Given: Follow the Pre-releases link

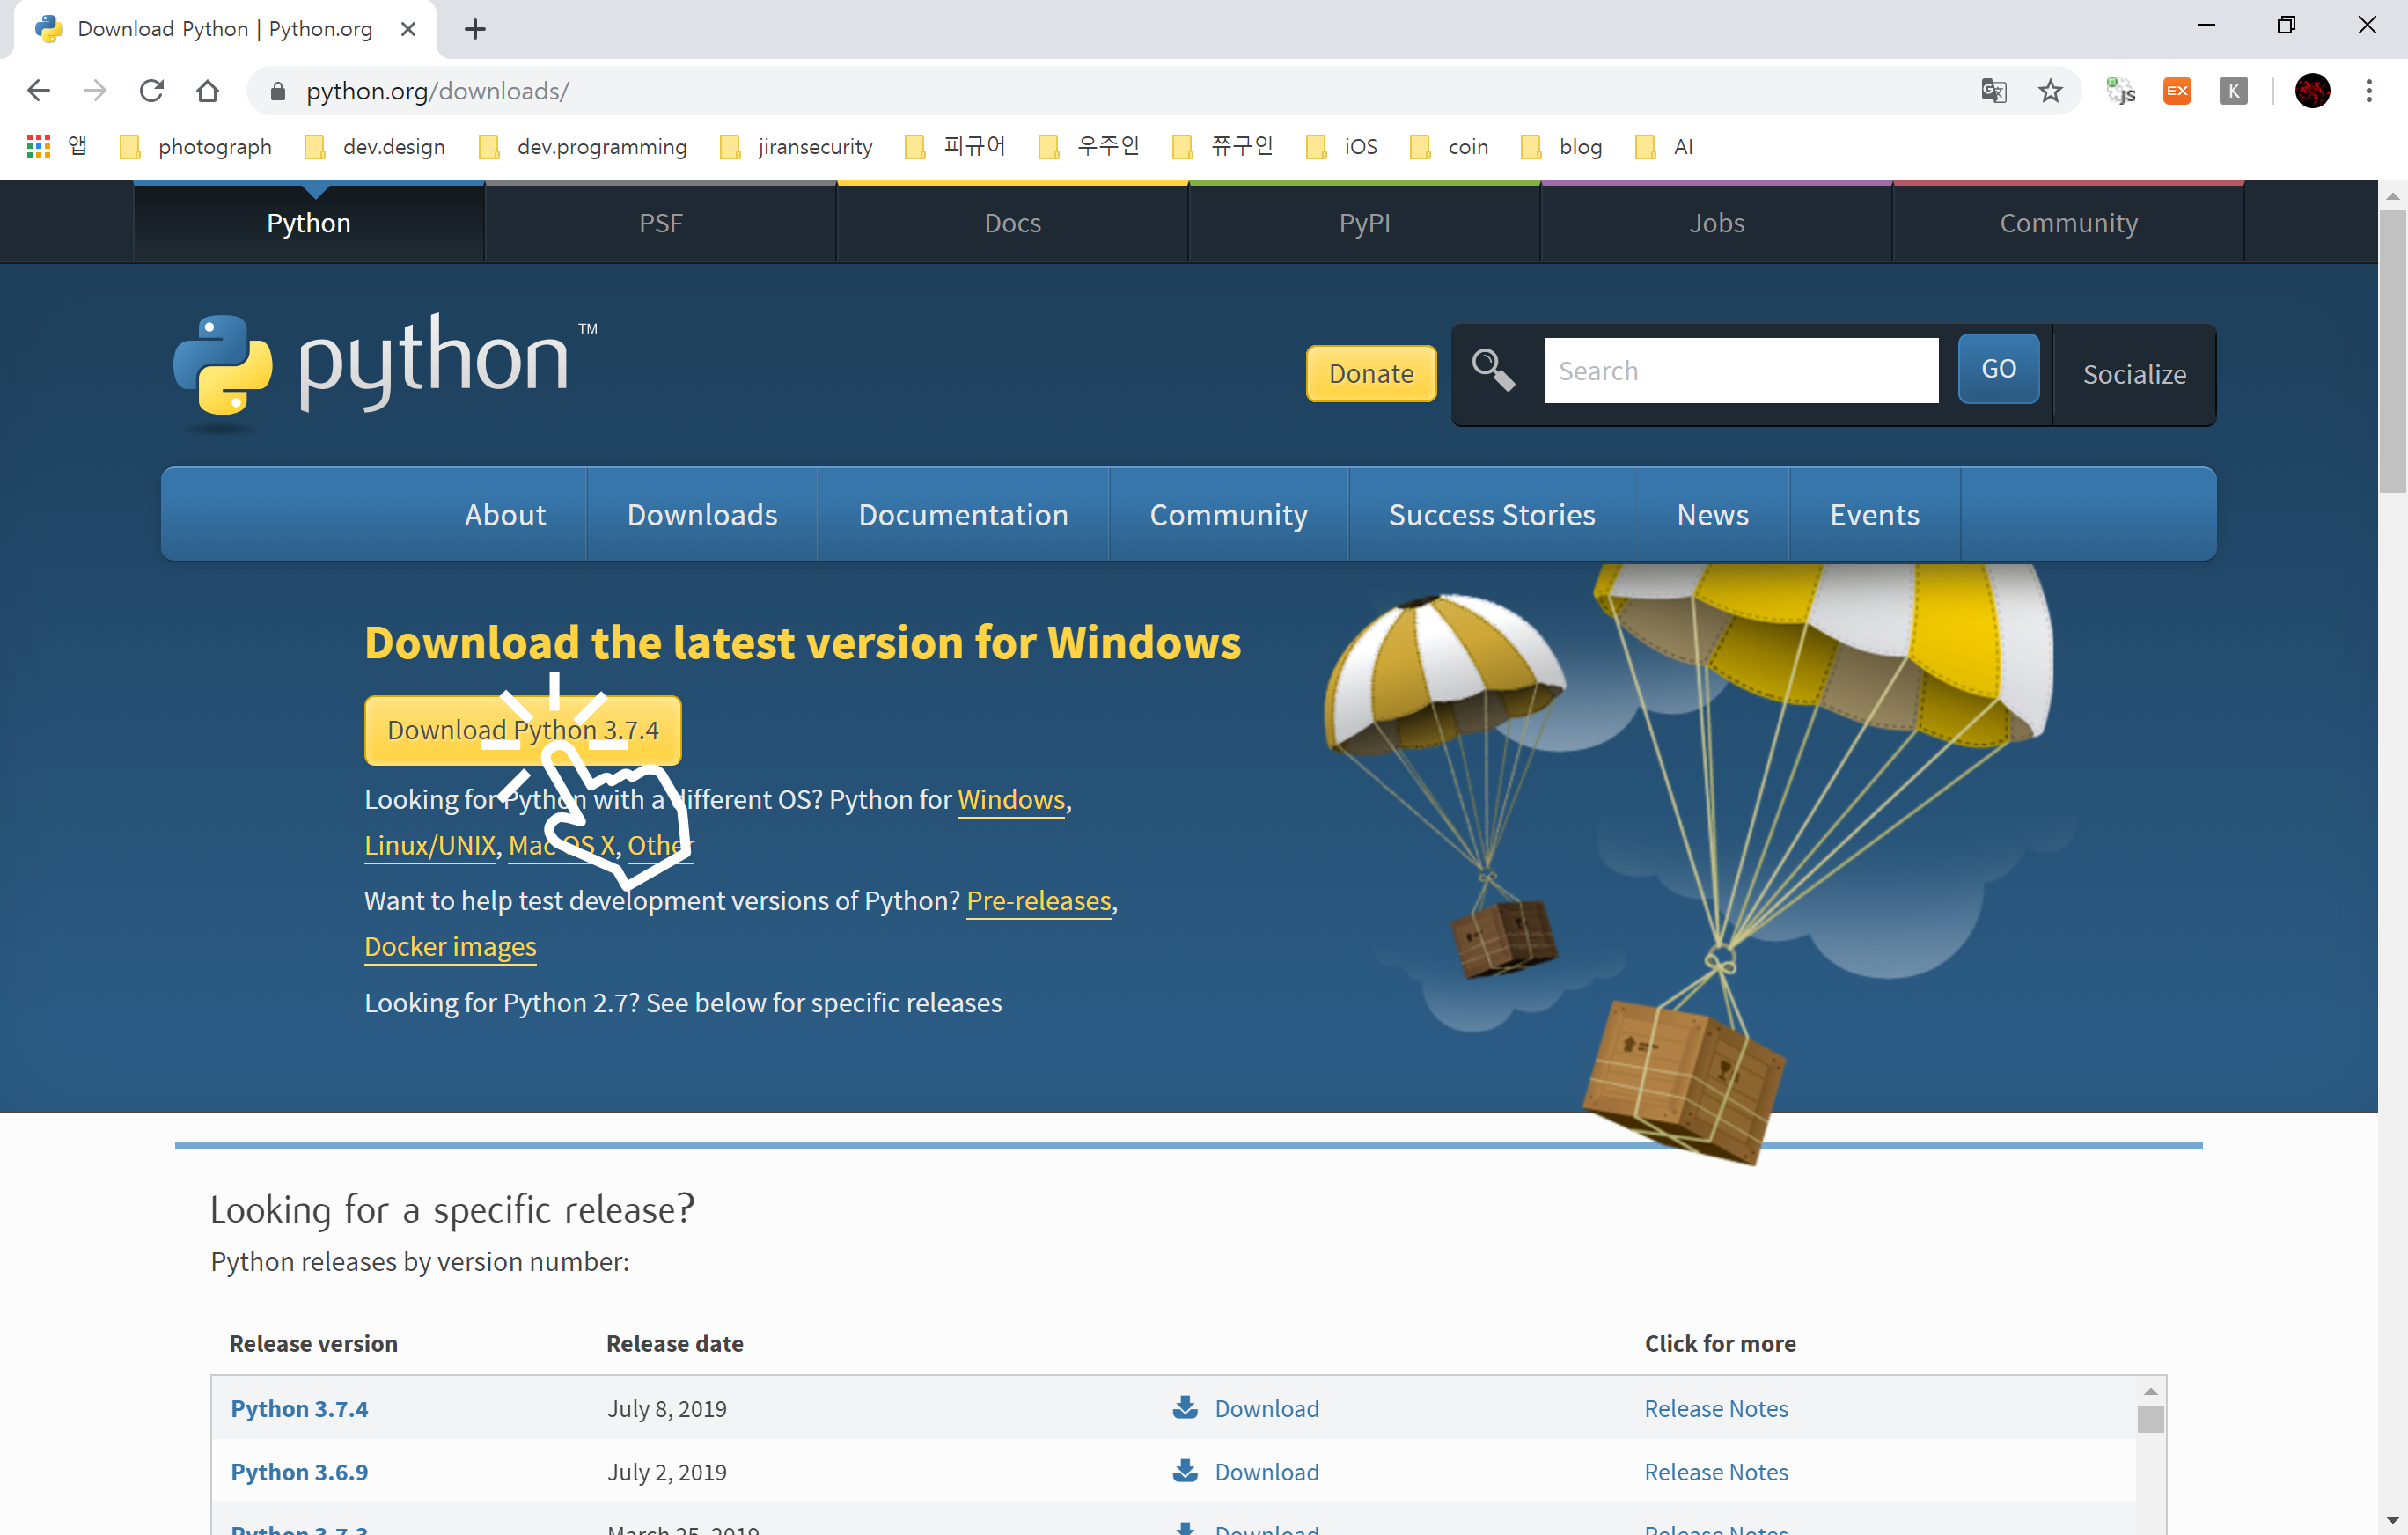Looking at the screenshot, I should (x=1038, y=900).
